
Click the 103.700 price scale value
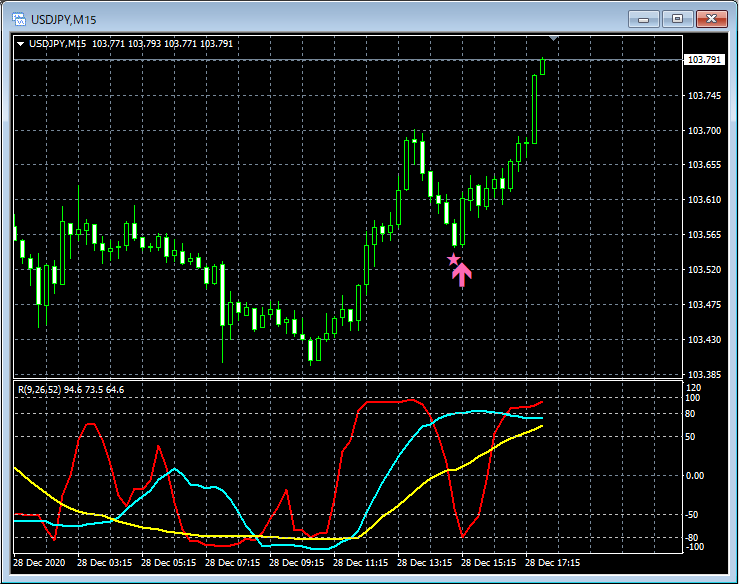704,130
